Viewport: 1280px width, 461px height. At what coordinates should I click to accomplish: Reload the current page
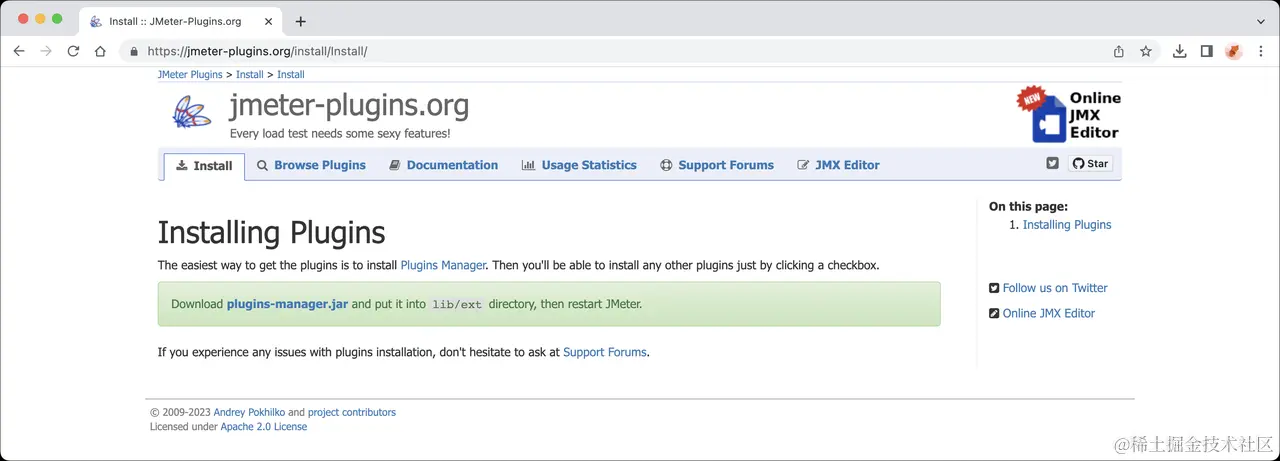pyautogui.click(x=73, y=51)
